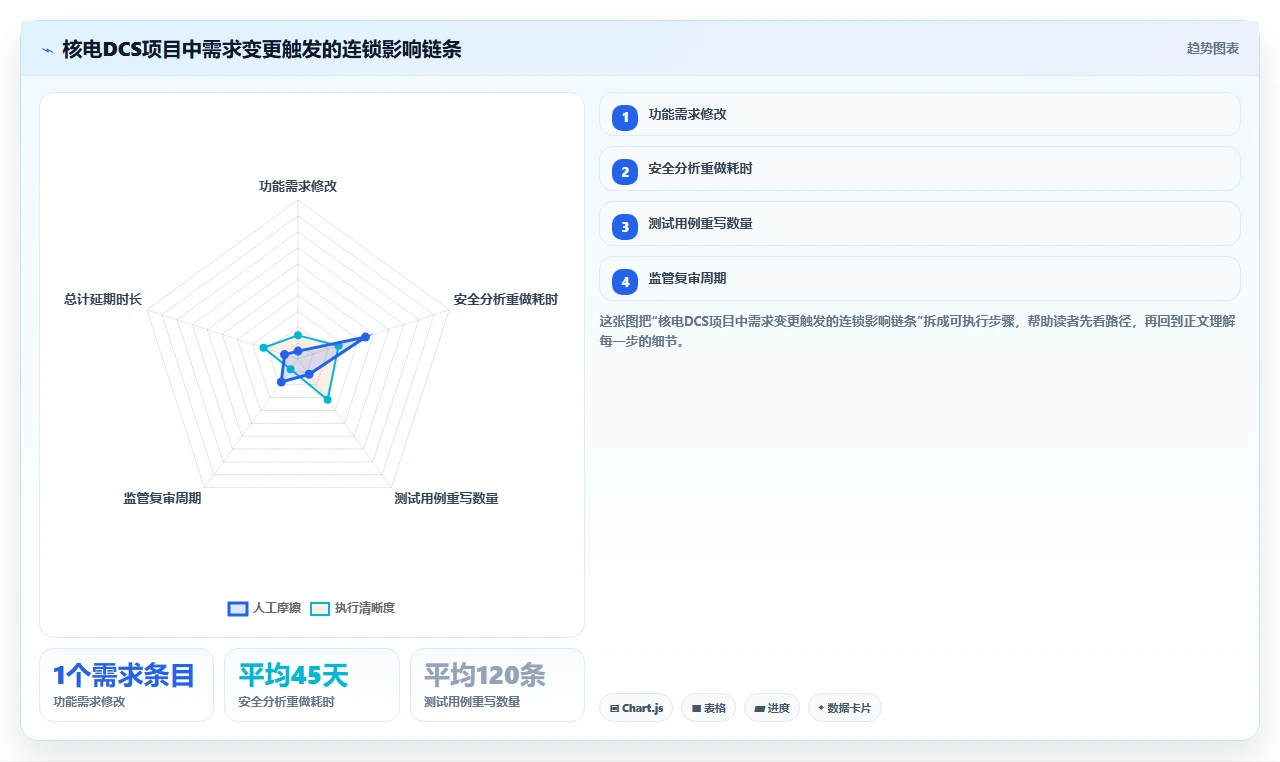The image size is (1280, 762).
Task: Click the teal data point on the 测试用例重写数量 axis
Action: pos(328,400)
